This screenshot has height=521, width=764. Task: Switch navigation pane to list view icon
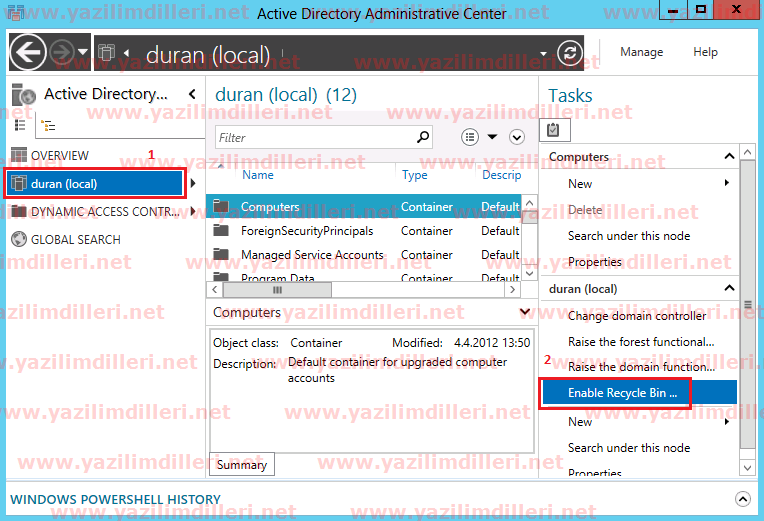coord(20,126)
